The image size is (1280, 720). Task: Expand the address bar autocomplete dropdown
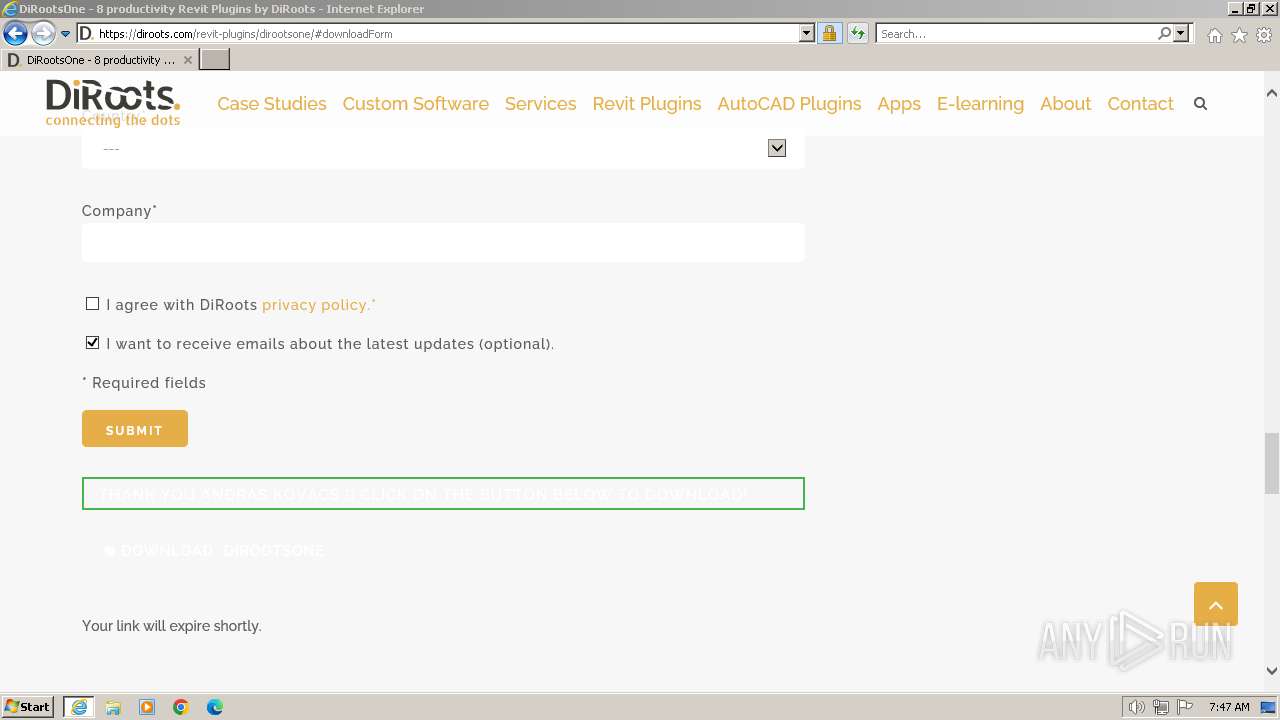(x=807, y=33)
